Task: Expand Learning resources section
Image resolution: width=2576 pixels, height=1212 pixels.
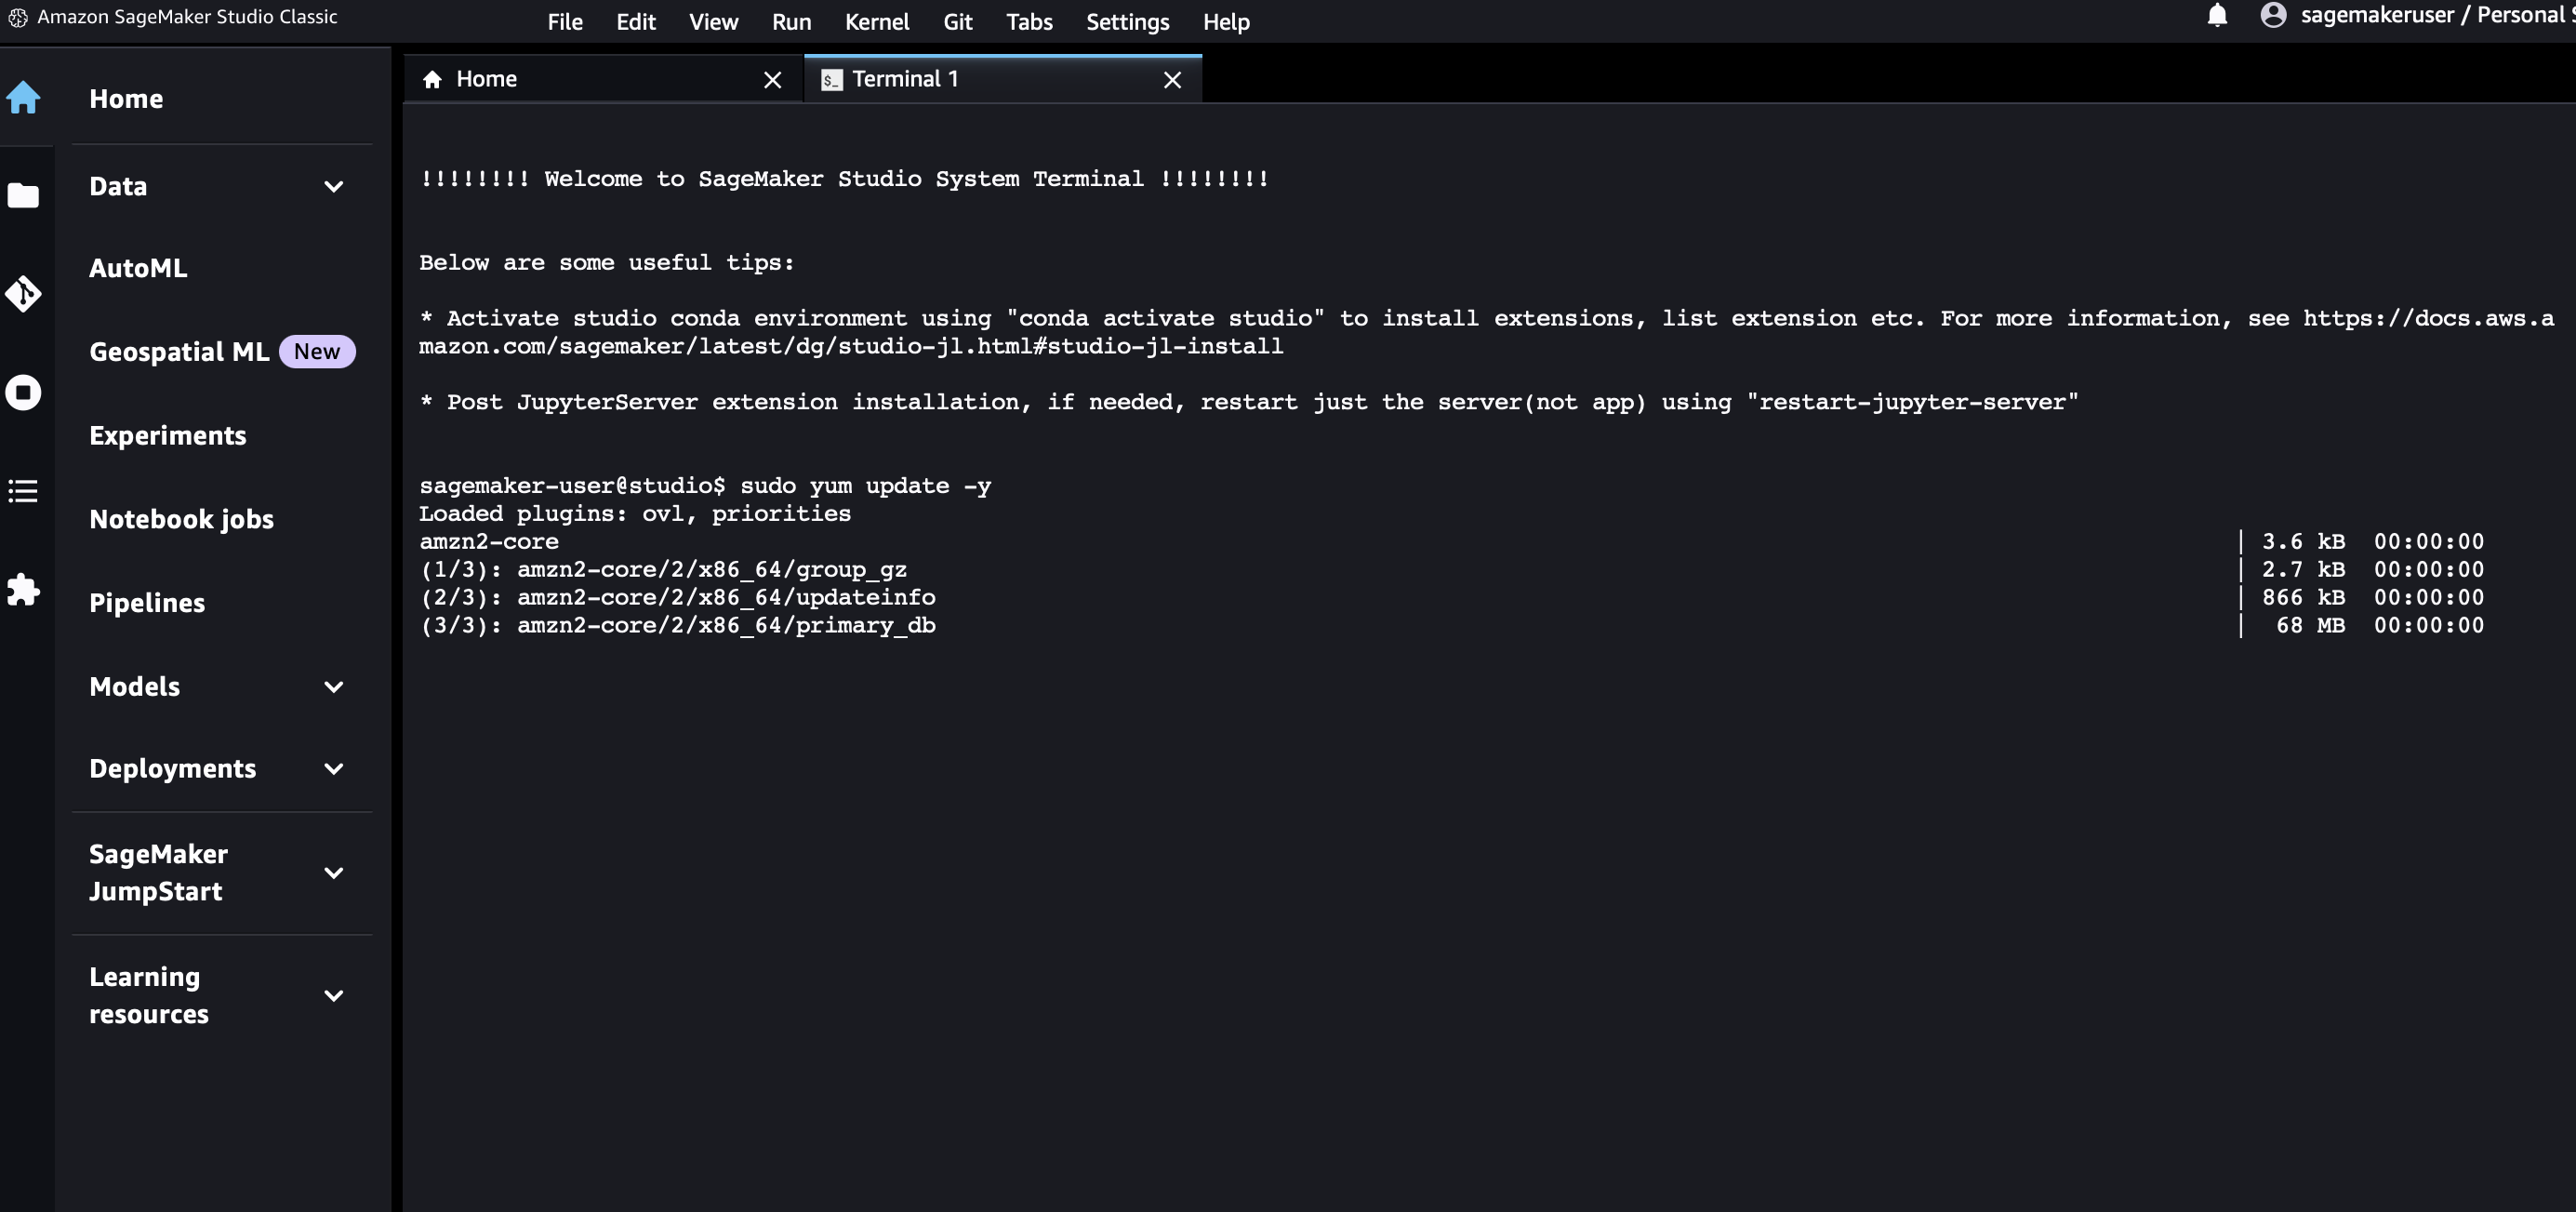Action: click(334, 996)
